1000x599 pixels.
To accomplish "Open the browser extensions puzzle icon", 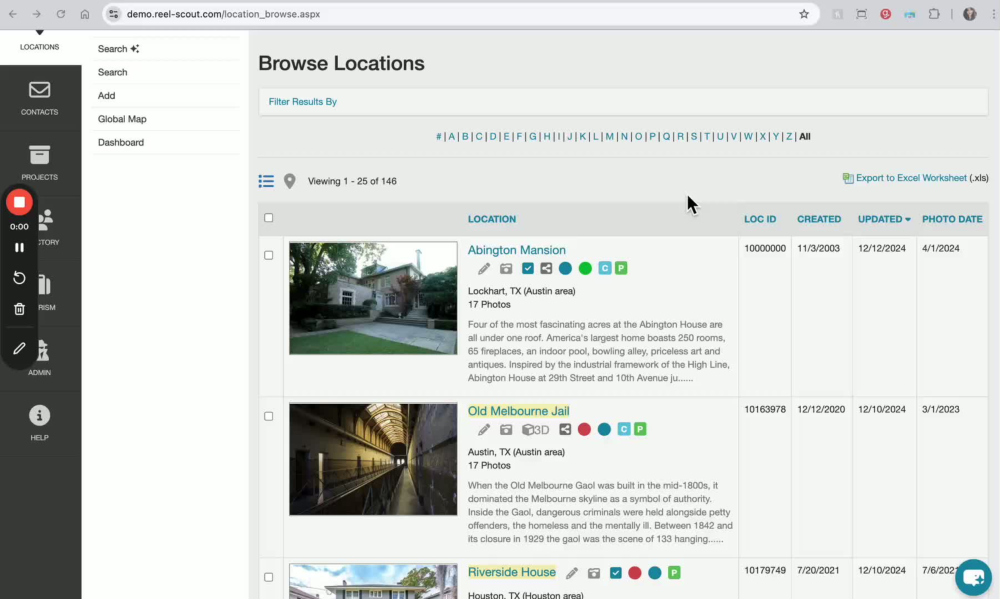I will coord(934,14).
